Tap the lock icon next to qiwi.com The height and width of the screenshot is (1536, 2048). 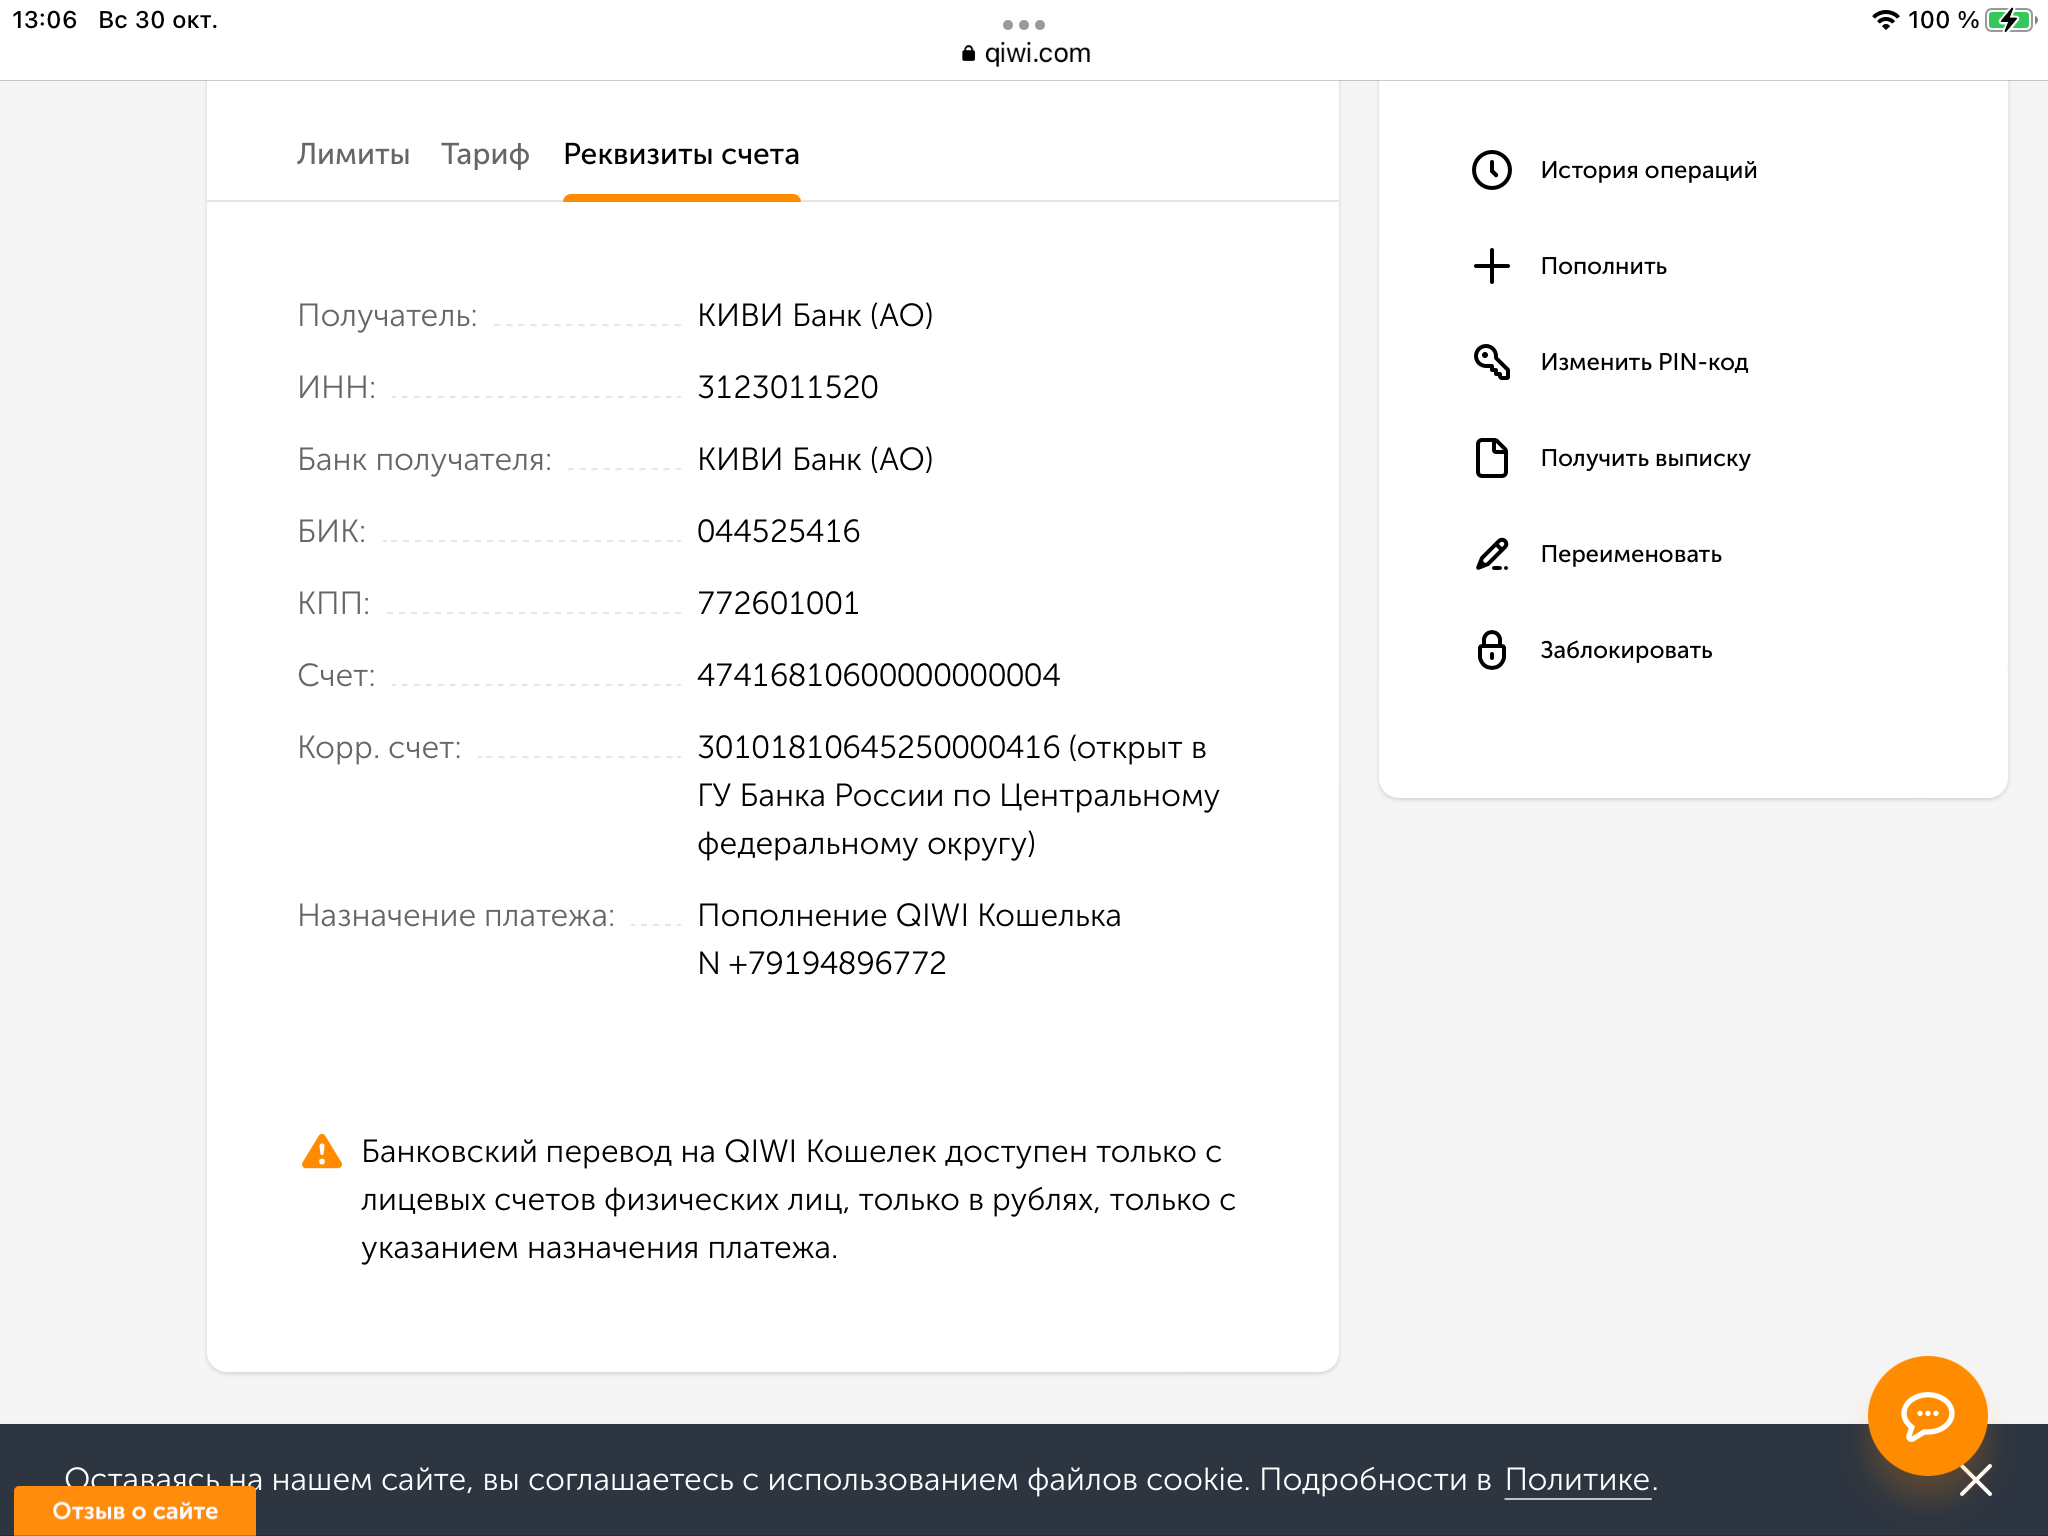[x=968, y=53]
